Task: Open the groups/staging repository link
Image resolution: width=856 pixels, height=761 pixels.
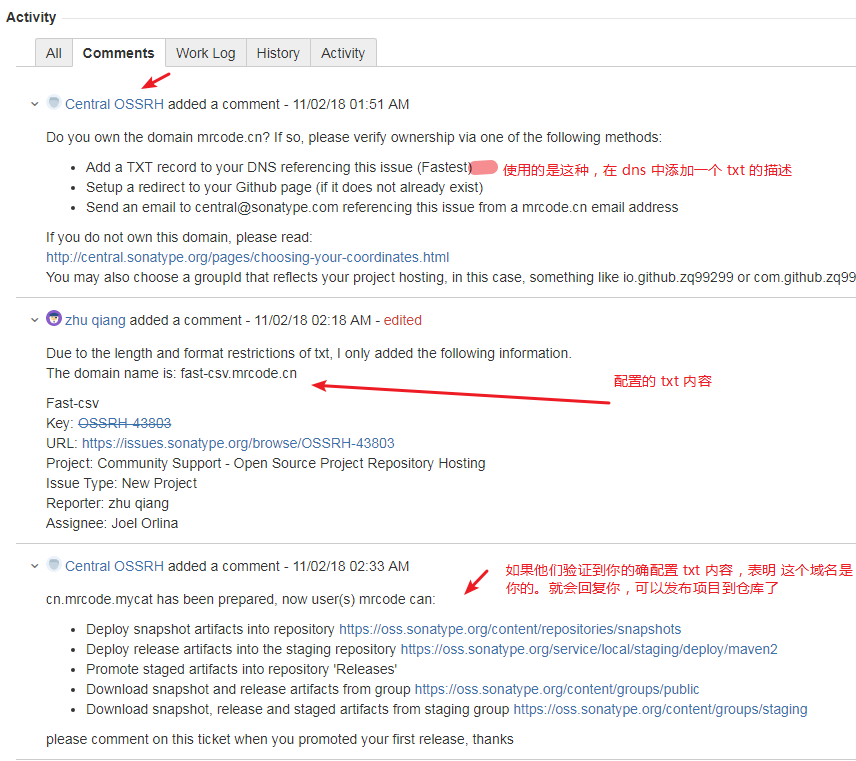Action: tap(660, 709)
